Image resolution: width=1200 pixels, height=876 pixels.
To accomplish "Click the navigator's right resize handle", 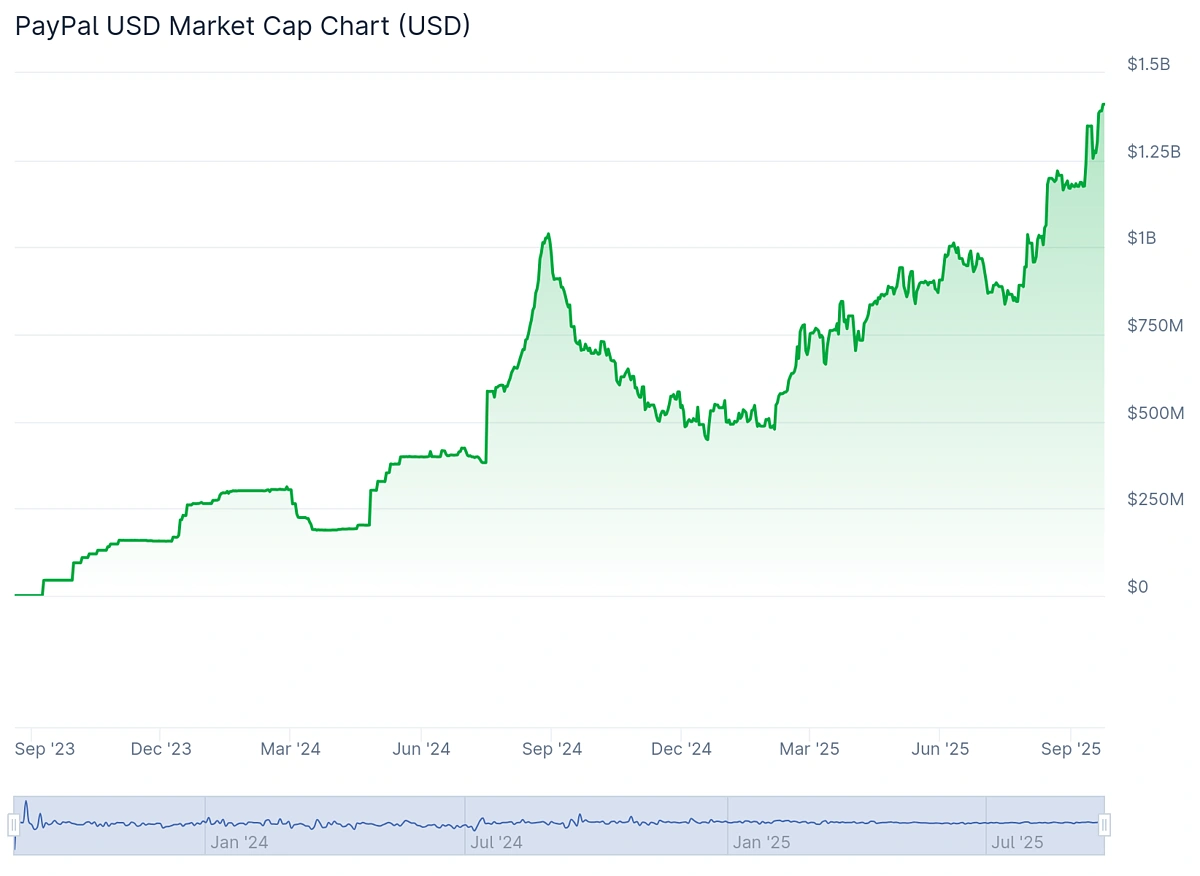I will (1103, 824).
